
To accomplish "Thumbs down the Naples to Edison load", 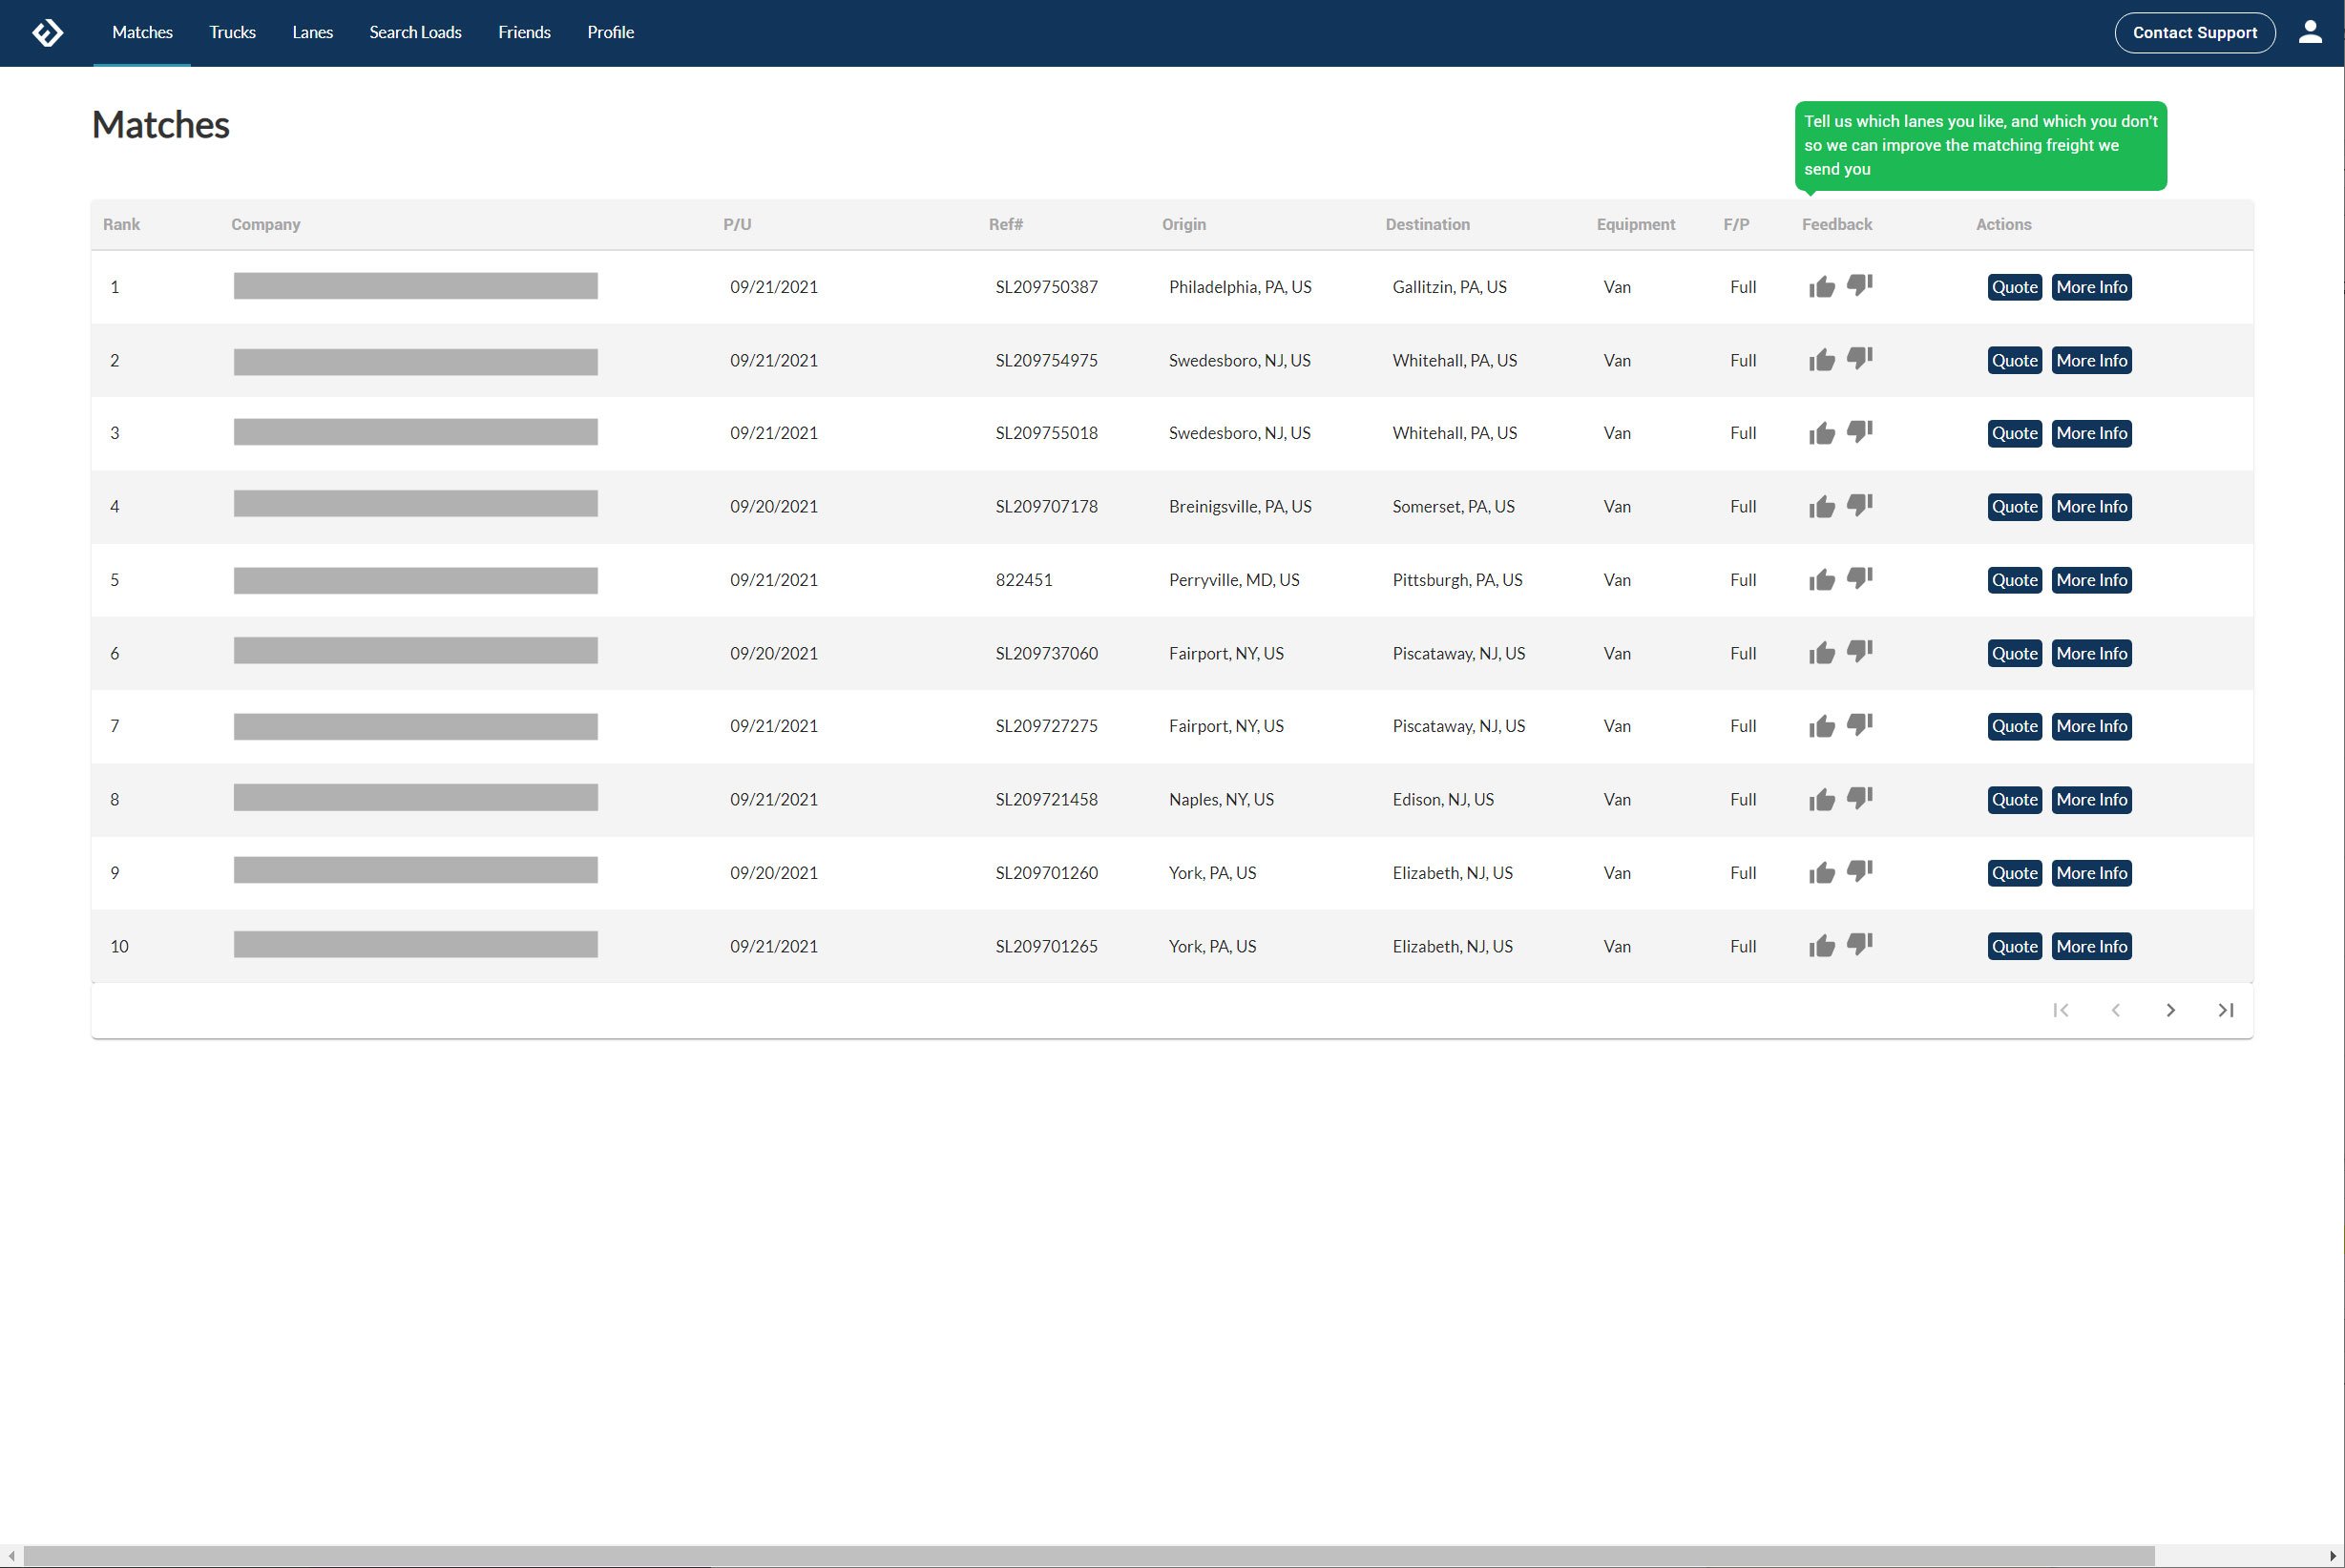I will pos(1859,798).
